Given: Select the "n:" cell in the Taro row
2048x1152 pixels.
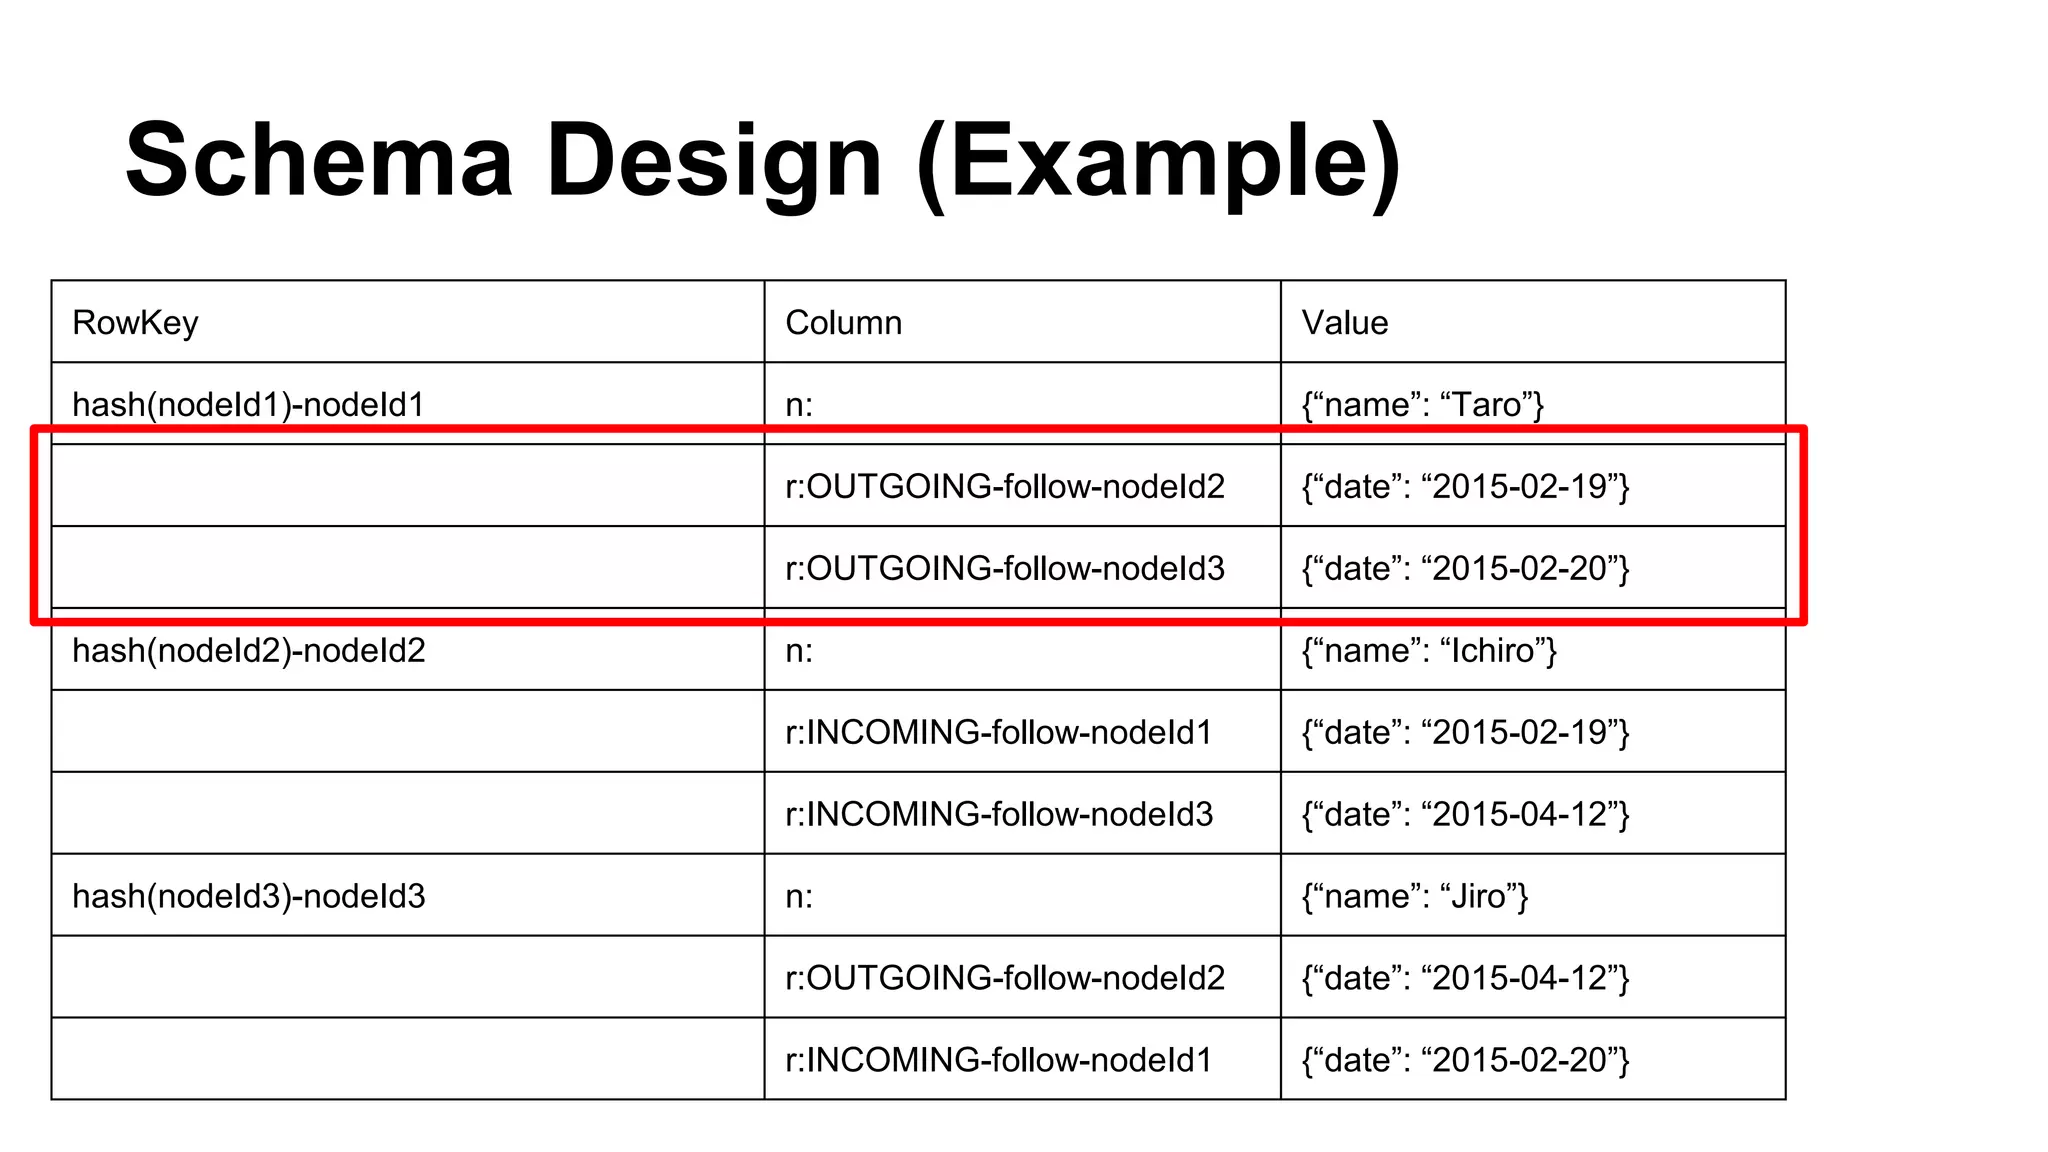Looking at the screenshot, I should point(1022,404).
